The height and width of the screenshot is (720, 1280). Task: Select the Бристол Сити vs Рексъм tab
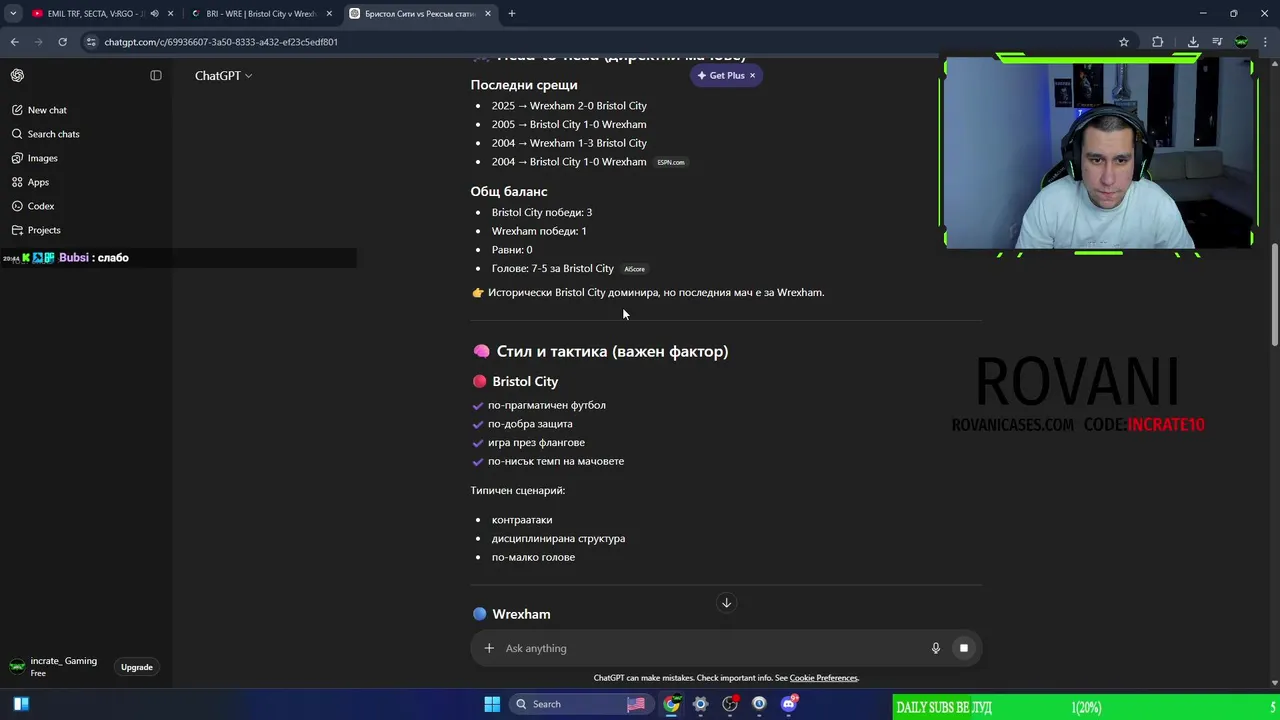(x=420, y=14)
